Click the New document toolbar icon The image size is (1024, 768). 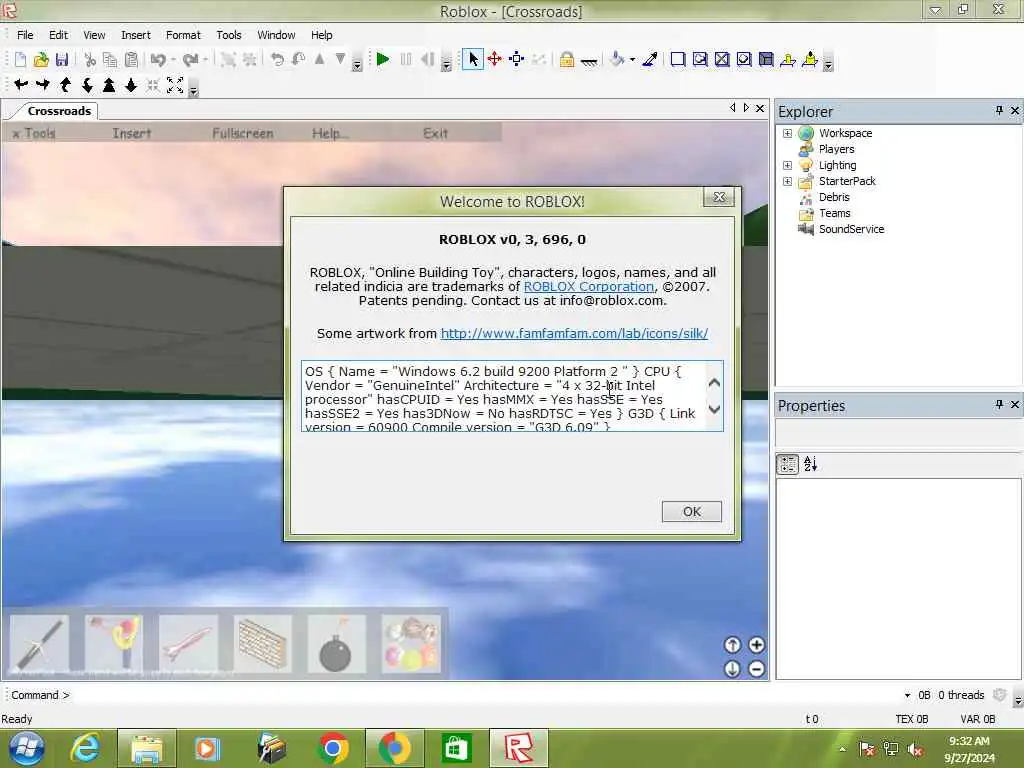(20, 59)
